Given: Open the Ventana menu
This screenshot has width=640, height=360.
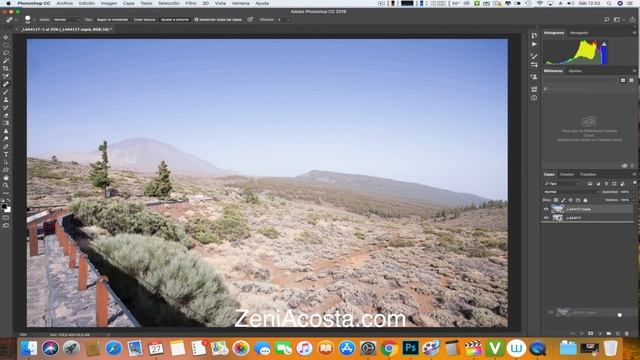Looking at the screenshot, I should [x=240, y=3].
